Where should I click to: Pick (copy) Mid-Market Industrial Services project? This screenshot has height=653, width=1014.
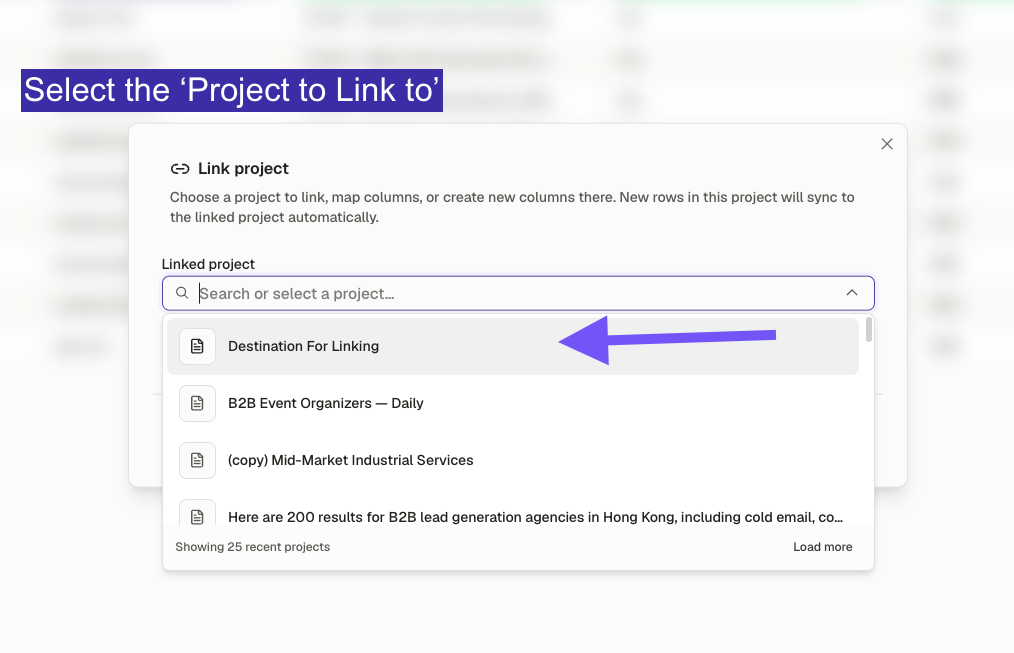point(512,460)
